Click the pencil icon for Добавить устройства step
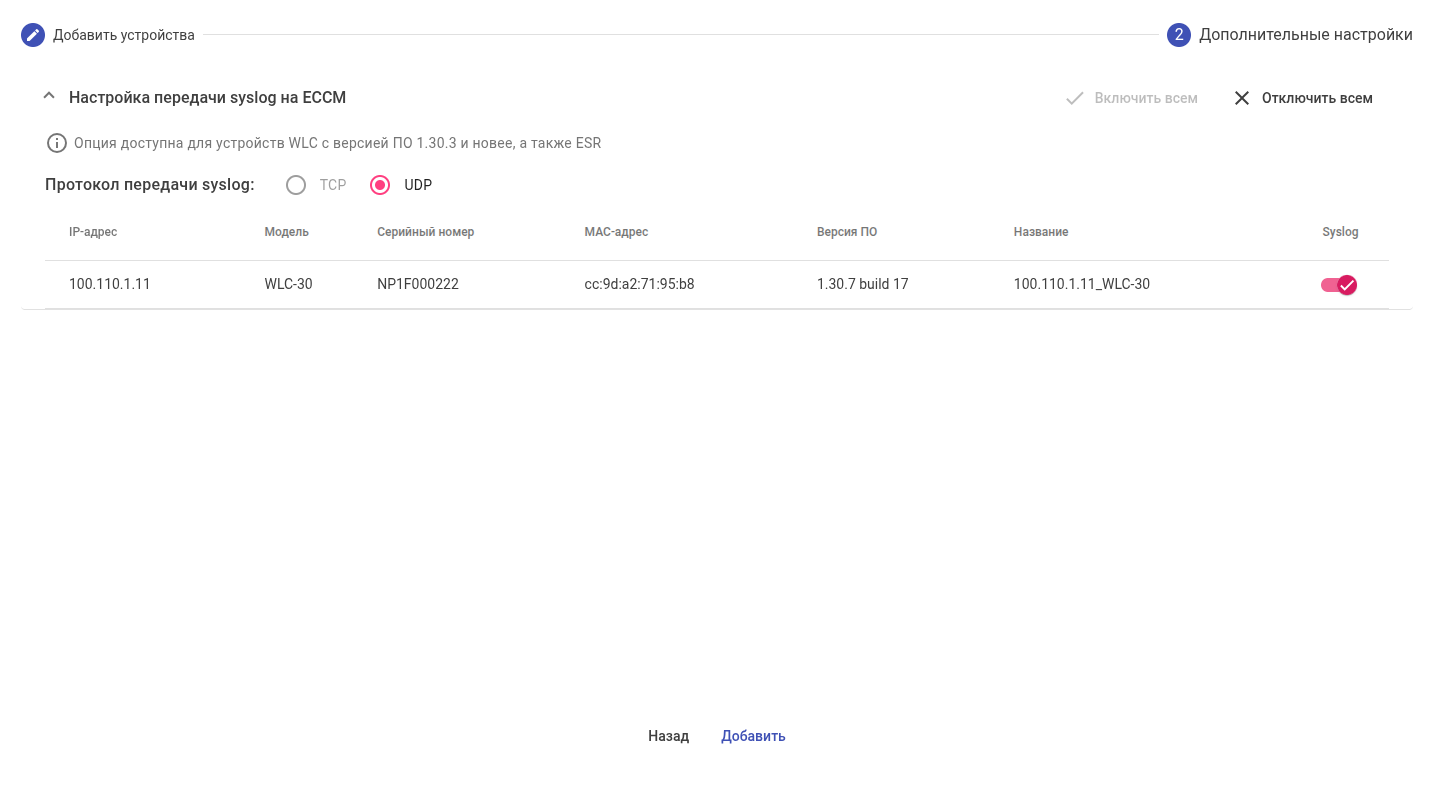This screenshot has width=1431, height=788. tap(33, 35)
